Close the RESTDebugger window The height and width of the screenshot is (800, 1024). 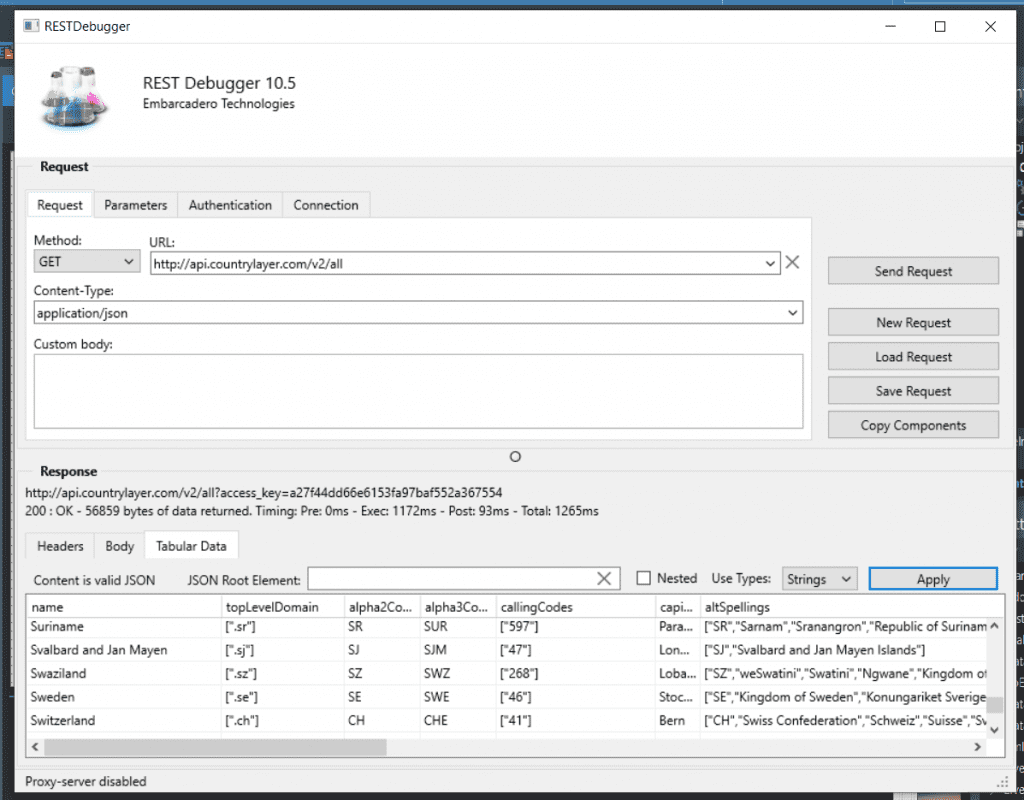(990, 26)
